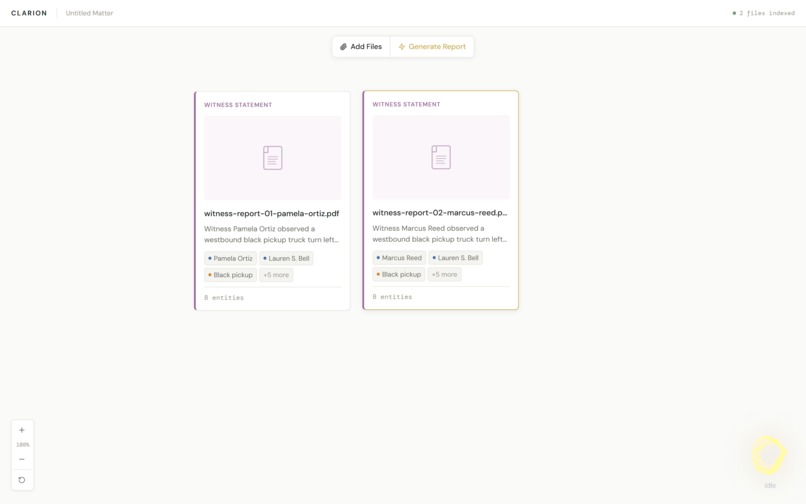Select the Lauren S. Bell tag on Marcus Reed card
Viewport: 806px width, 504px height.
coord(455,258)
